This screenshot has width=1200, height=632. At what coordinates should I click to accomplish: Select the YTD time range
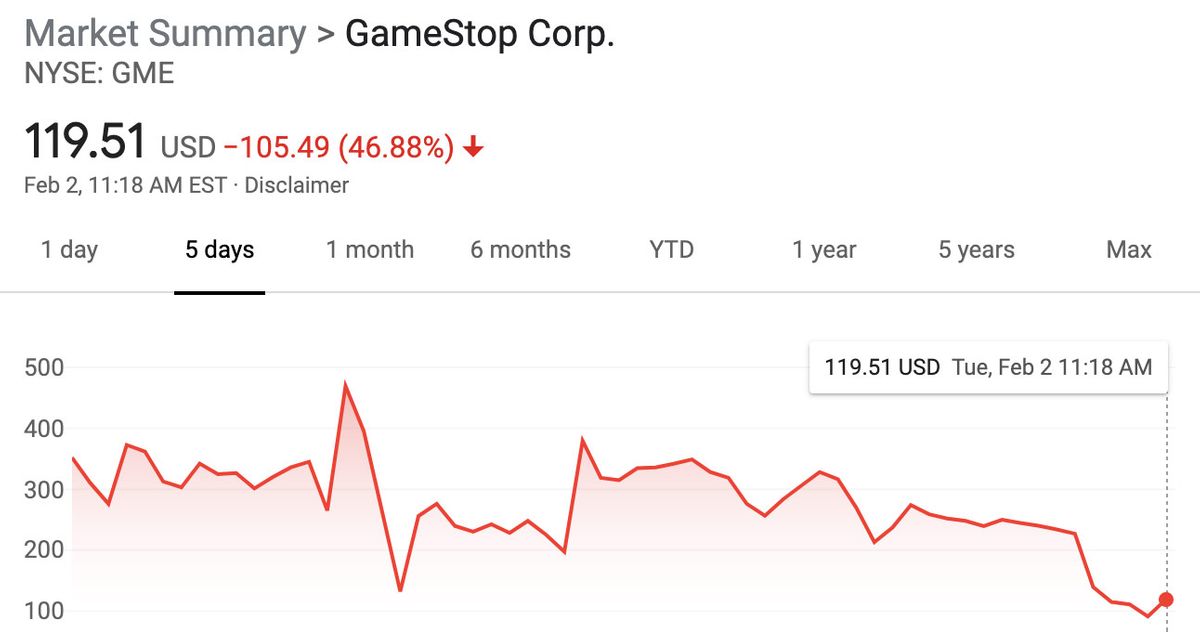(671, 250)
